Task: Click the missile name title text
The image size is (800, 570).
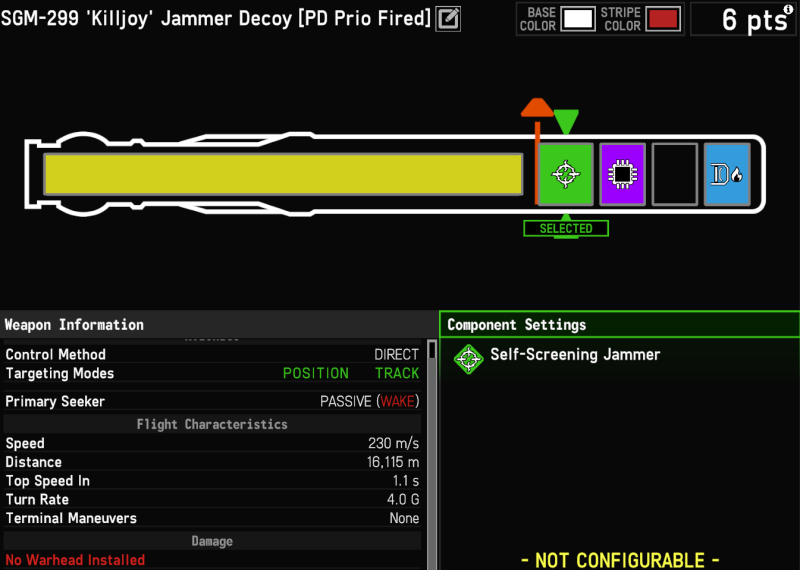Action: [x=216, y=18]
